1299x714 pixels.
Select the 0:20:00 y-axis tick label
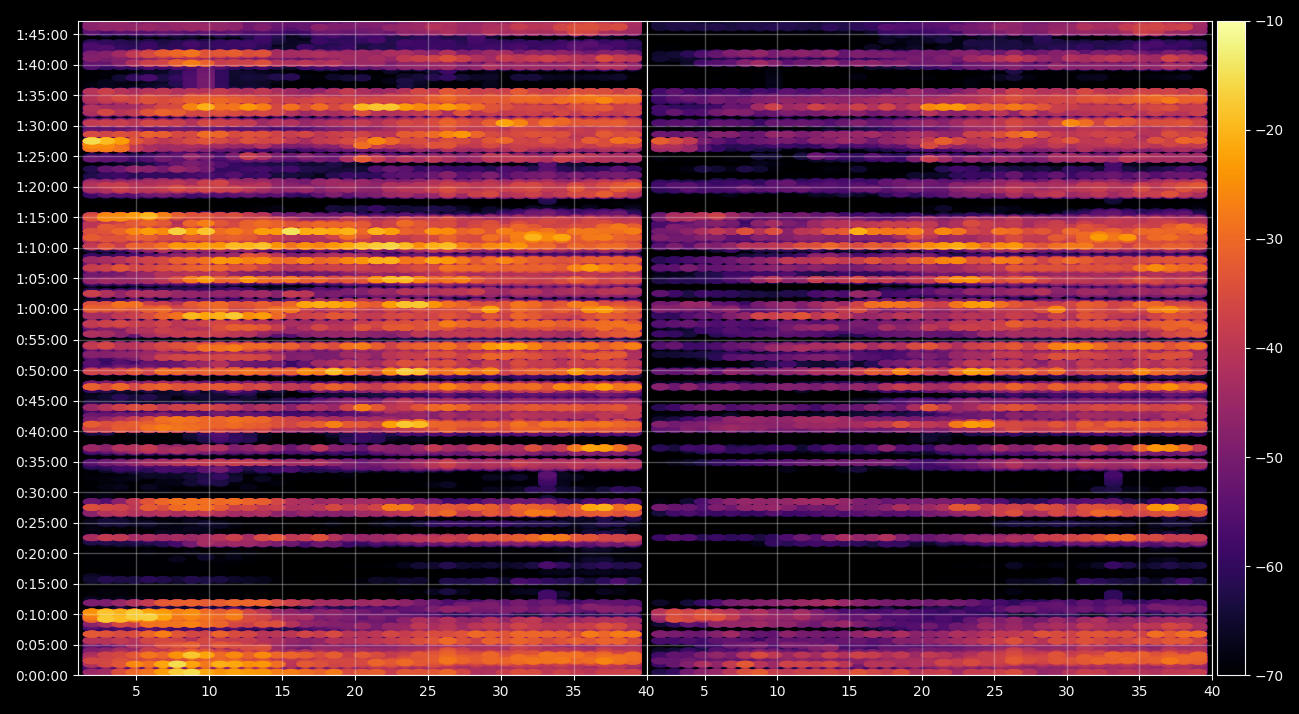tap(42, 554)
